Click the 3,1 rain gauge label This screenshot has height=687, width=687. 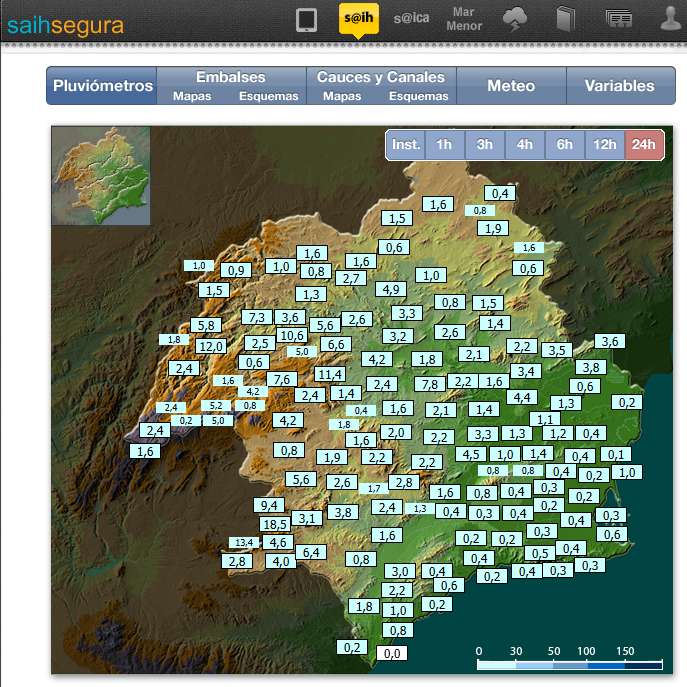(307, 519)
